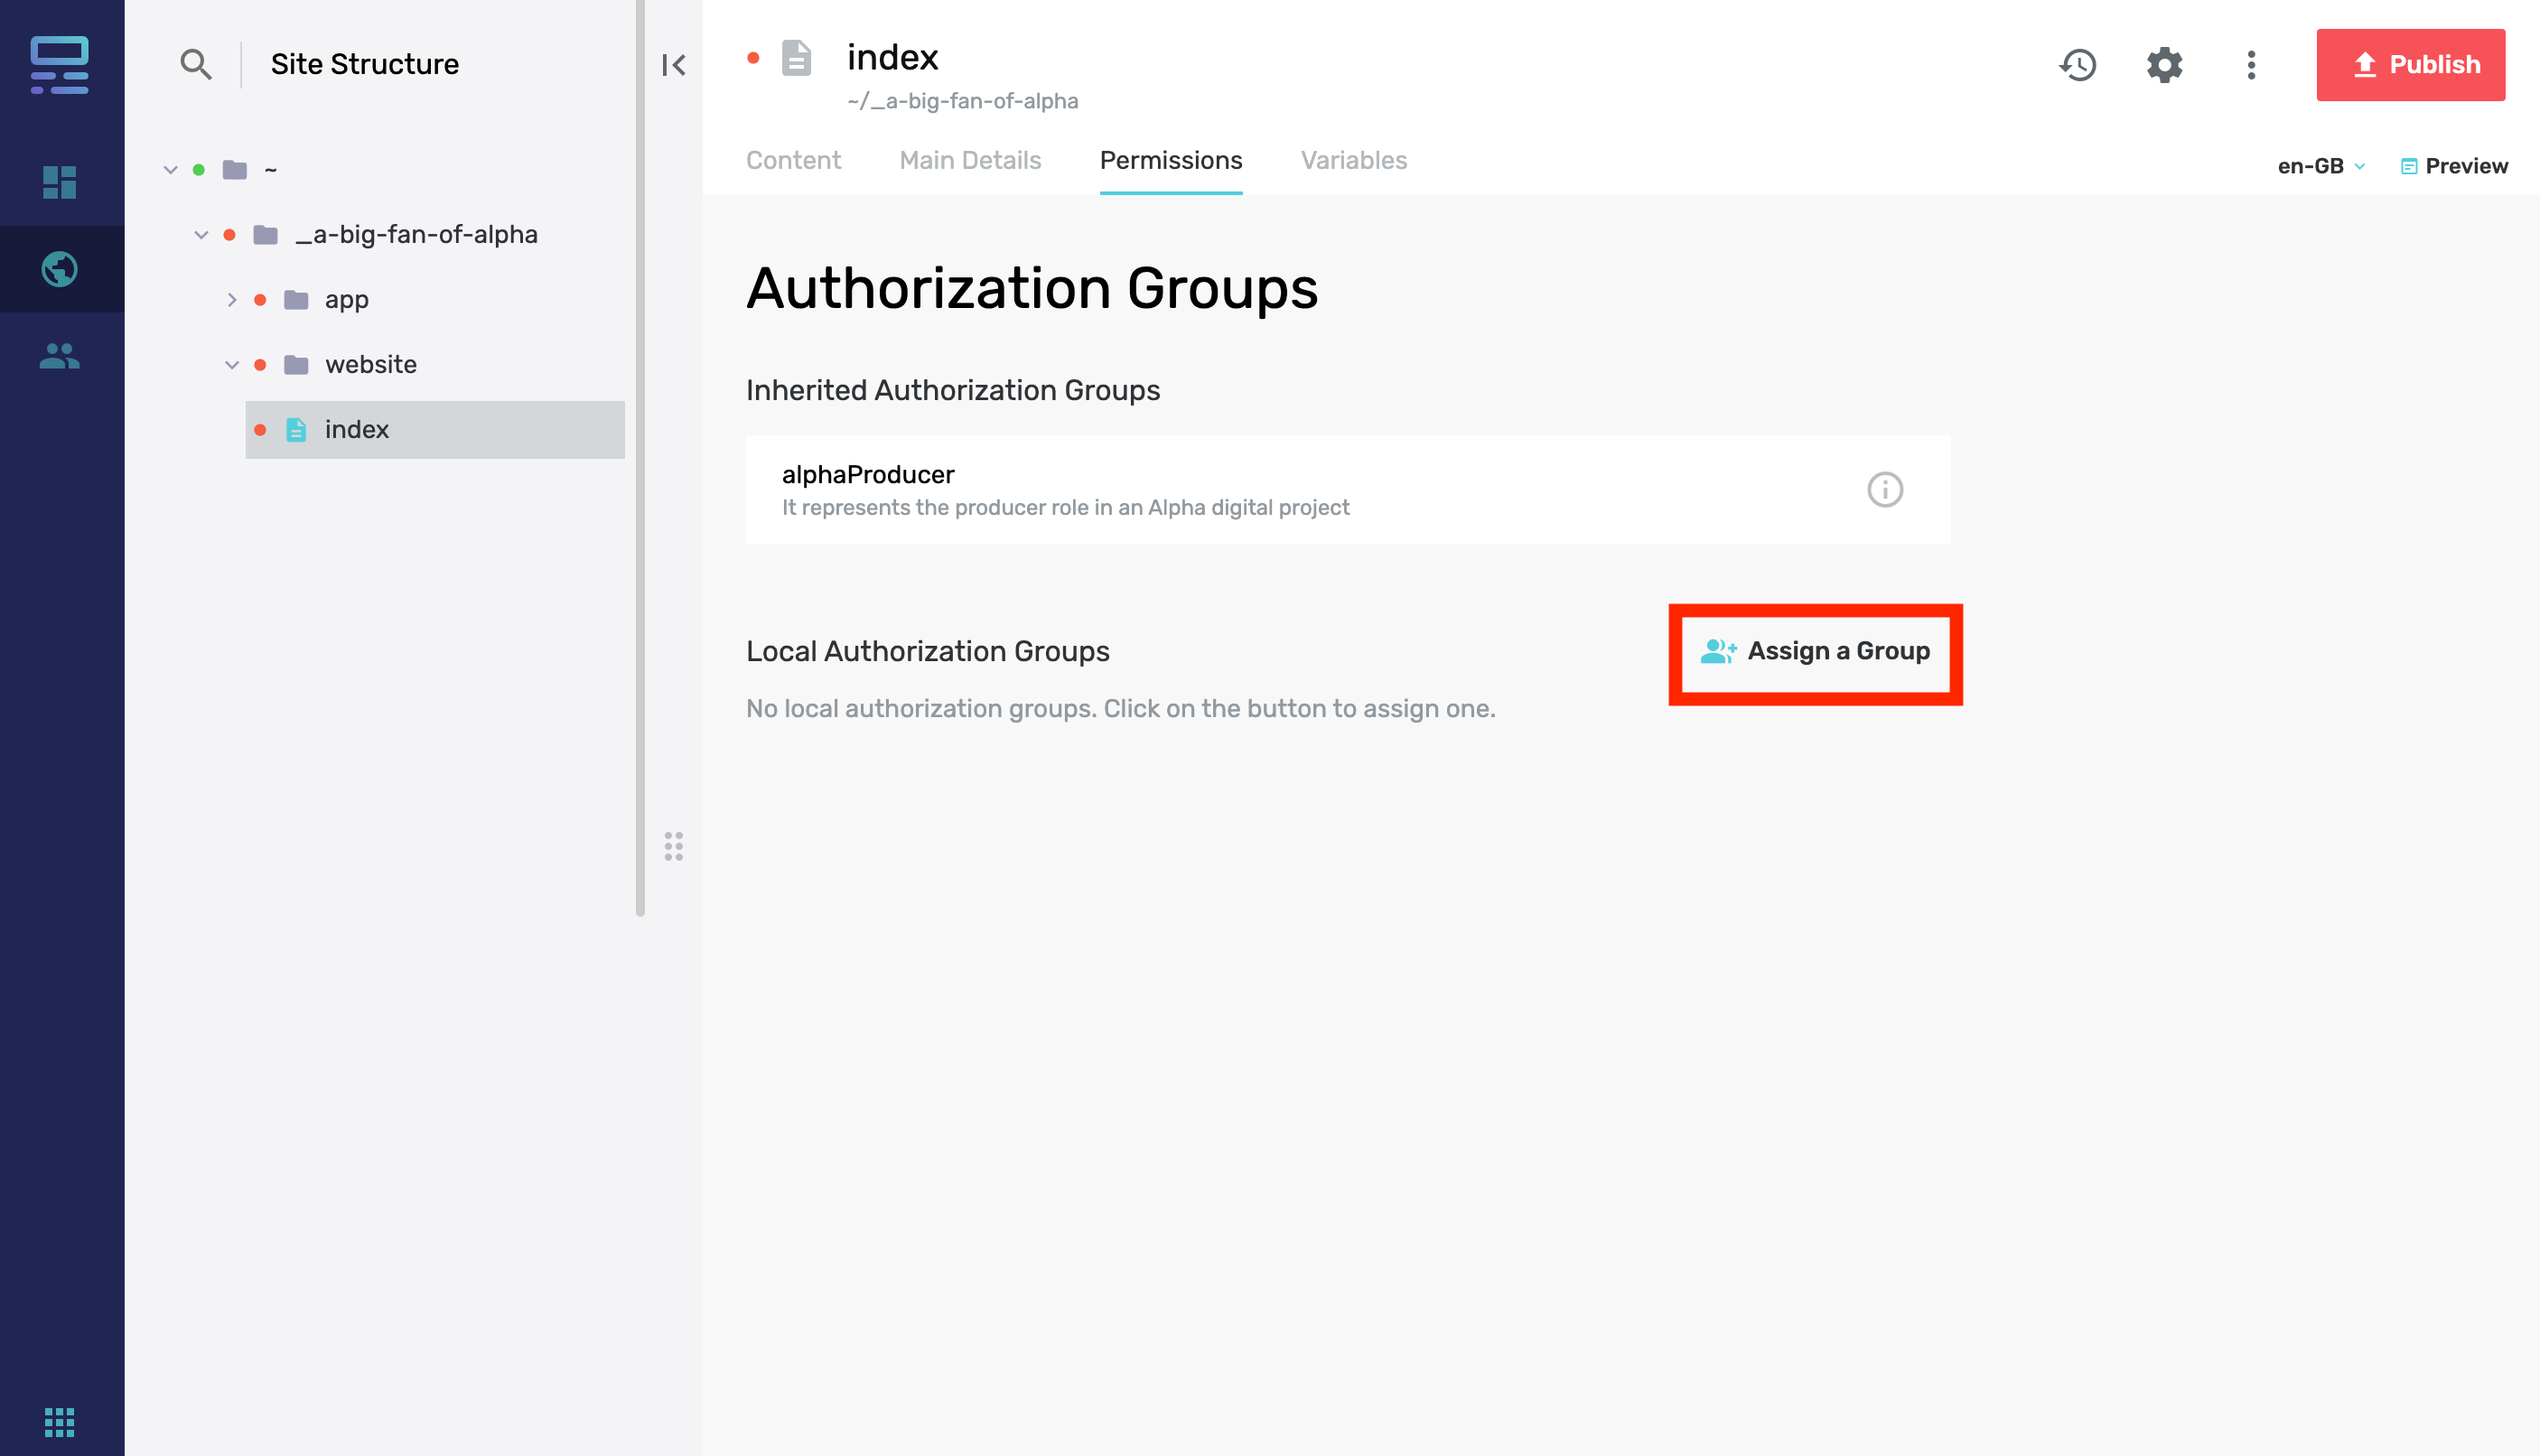
Task: Click the panel resize grip handle
Action: pyautogui.click(x=674, y=846)
